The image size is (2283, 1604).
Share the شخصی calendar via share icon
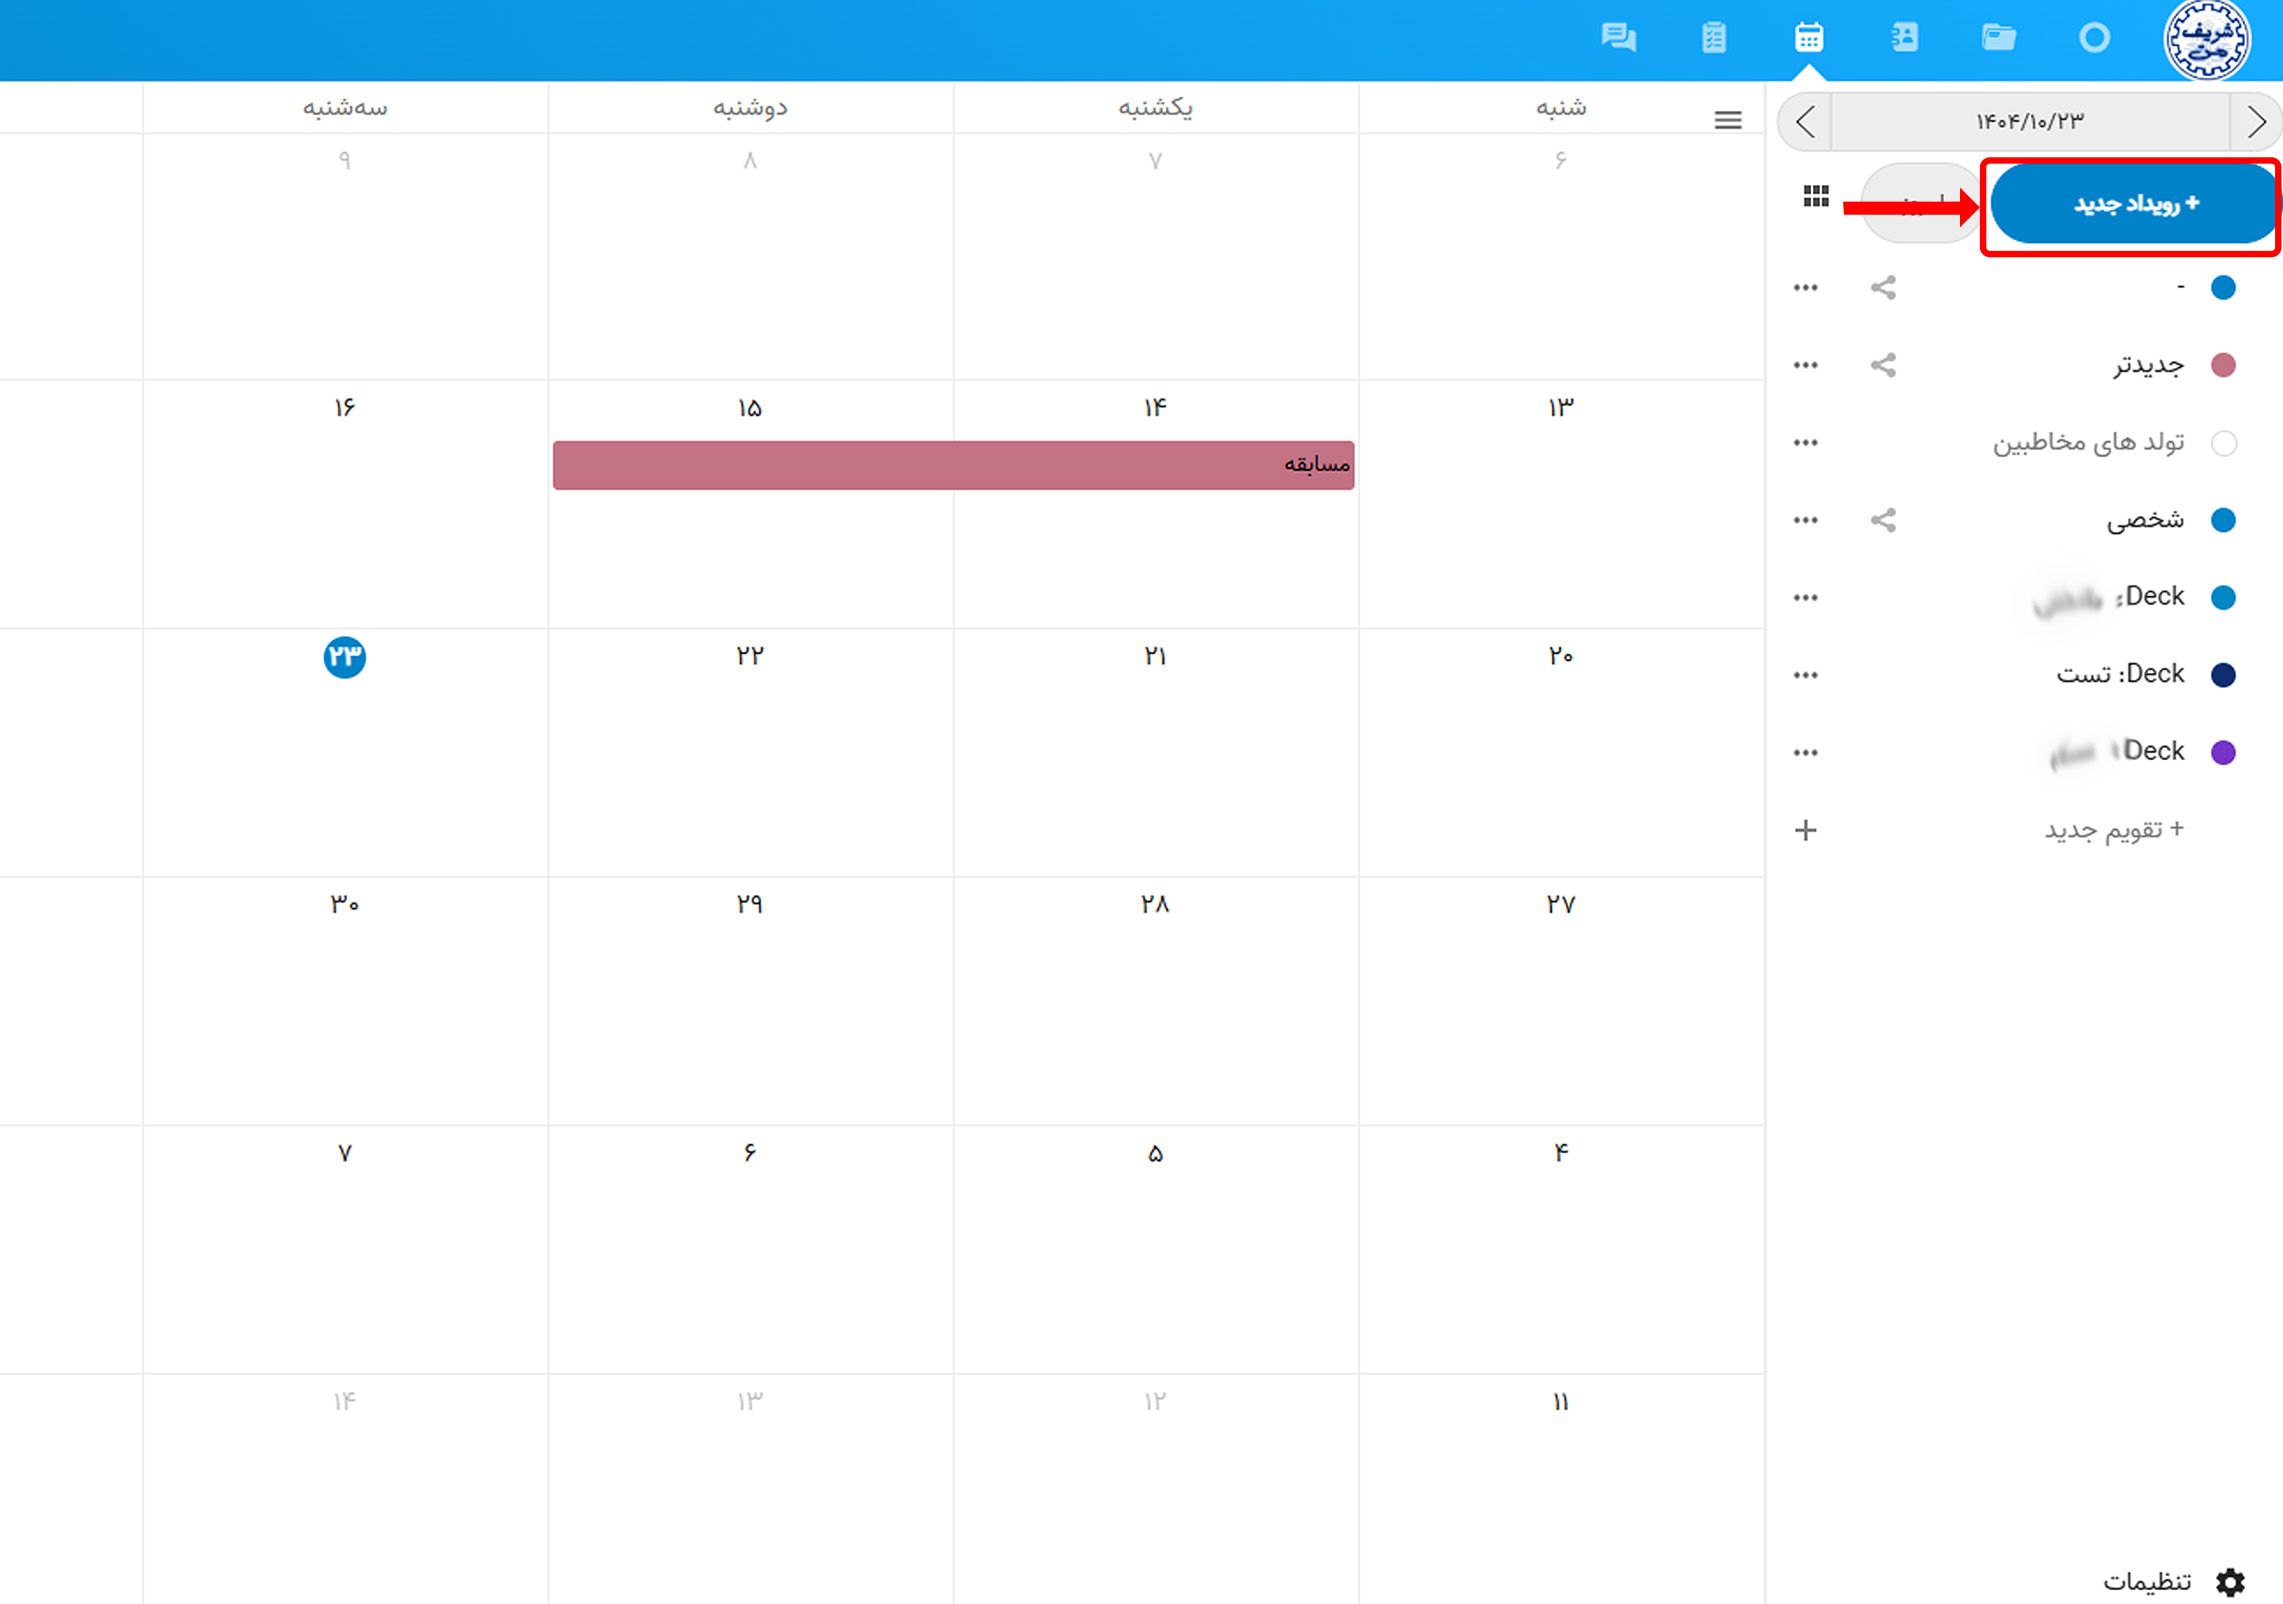click(1883, 520)
